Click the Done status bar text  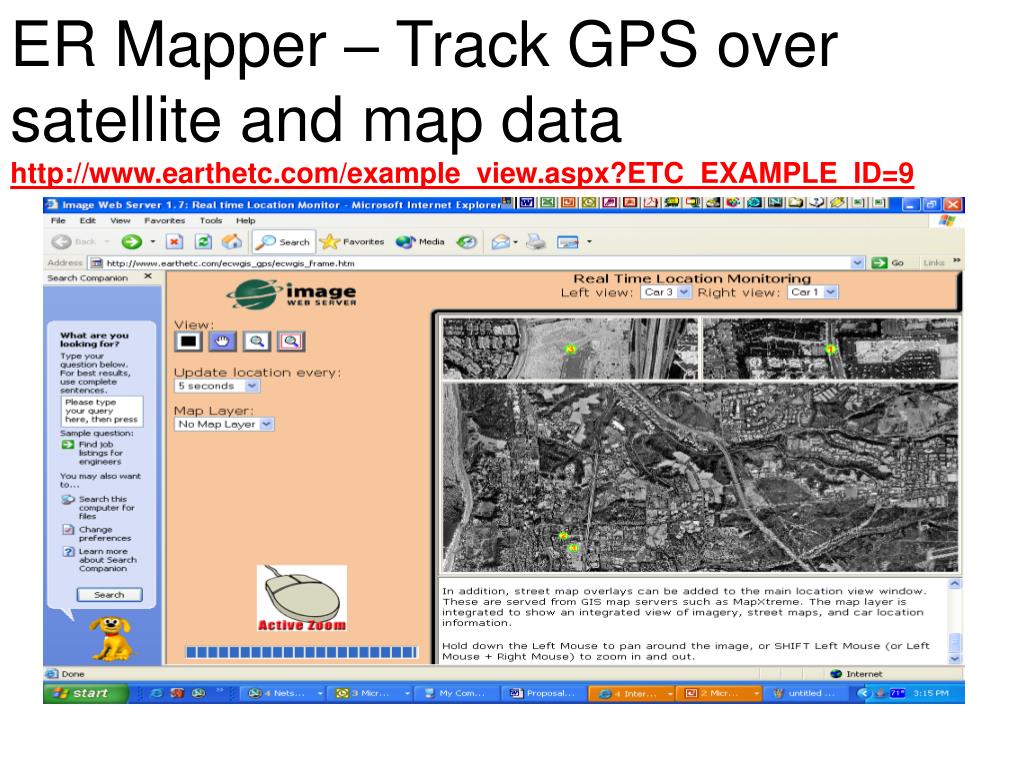(x=72, y=674)
